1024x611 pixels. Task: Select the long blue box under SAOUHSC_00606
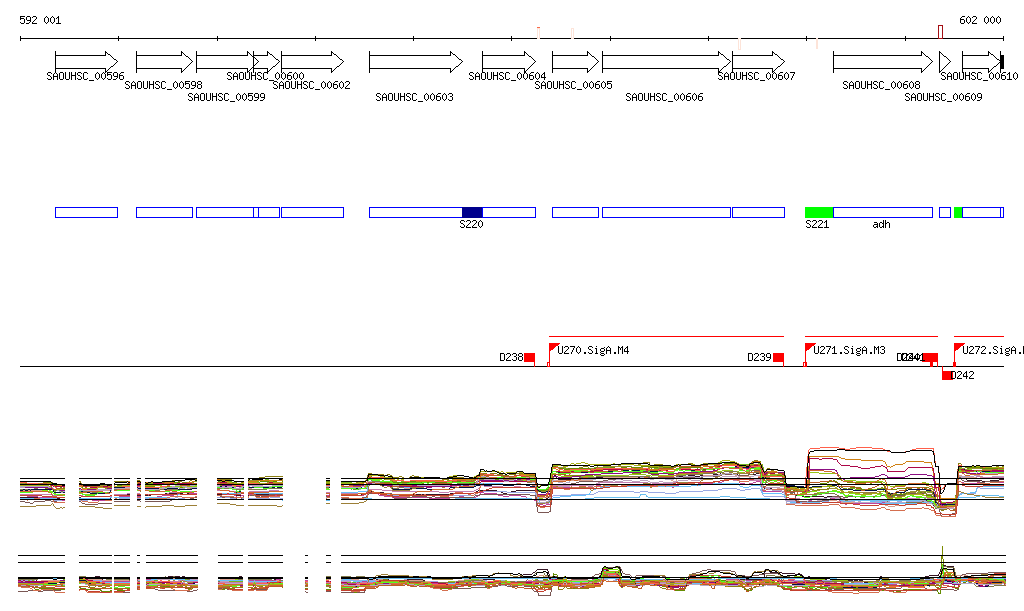pos(666,212)
